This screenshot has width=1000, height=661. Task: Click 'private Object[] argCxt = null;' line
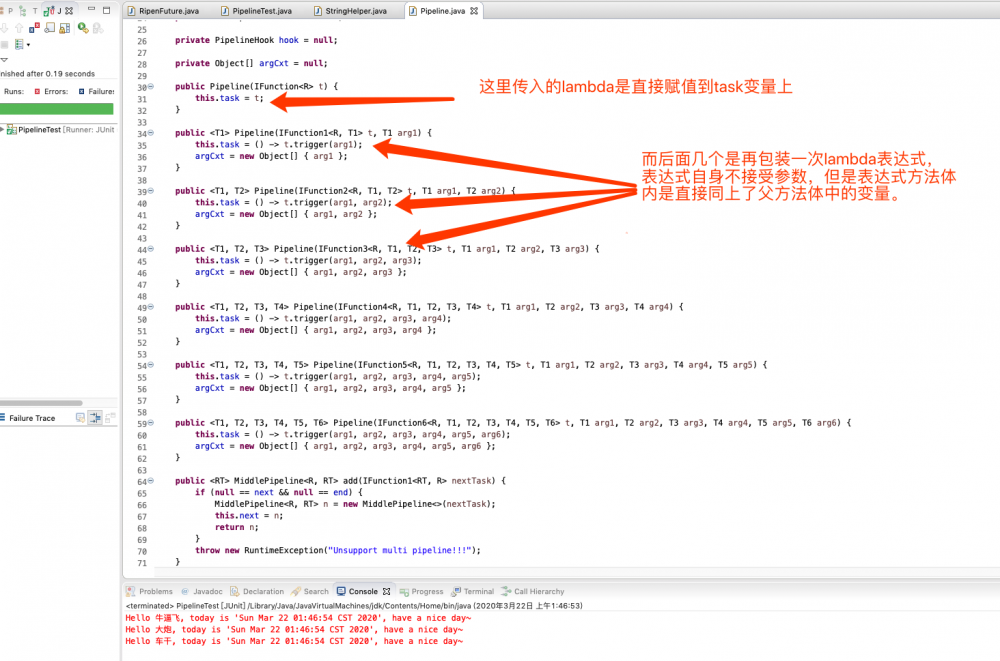[x=251, y=63]
